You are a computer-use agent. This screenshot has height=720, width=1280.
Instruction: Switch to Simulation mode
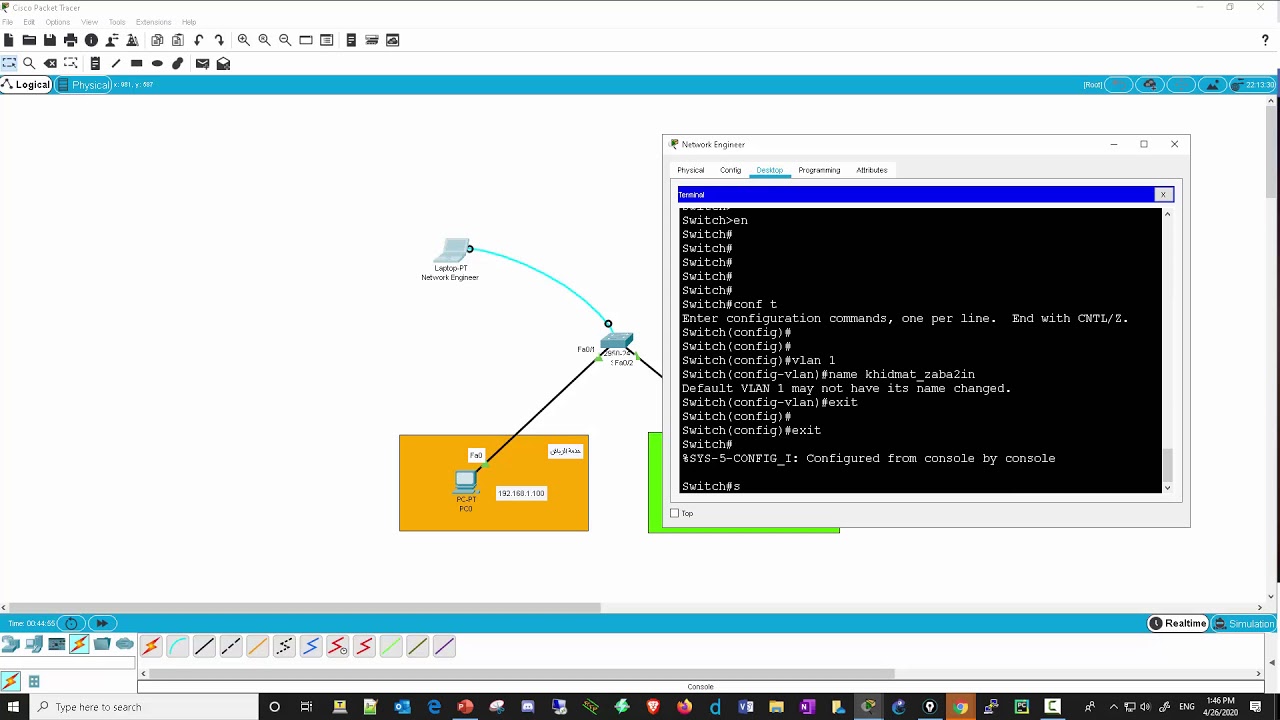tap(1243, 623)
